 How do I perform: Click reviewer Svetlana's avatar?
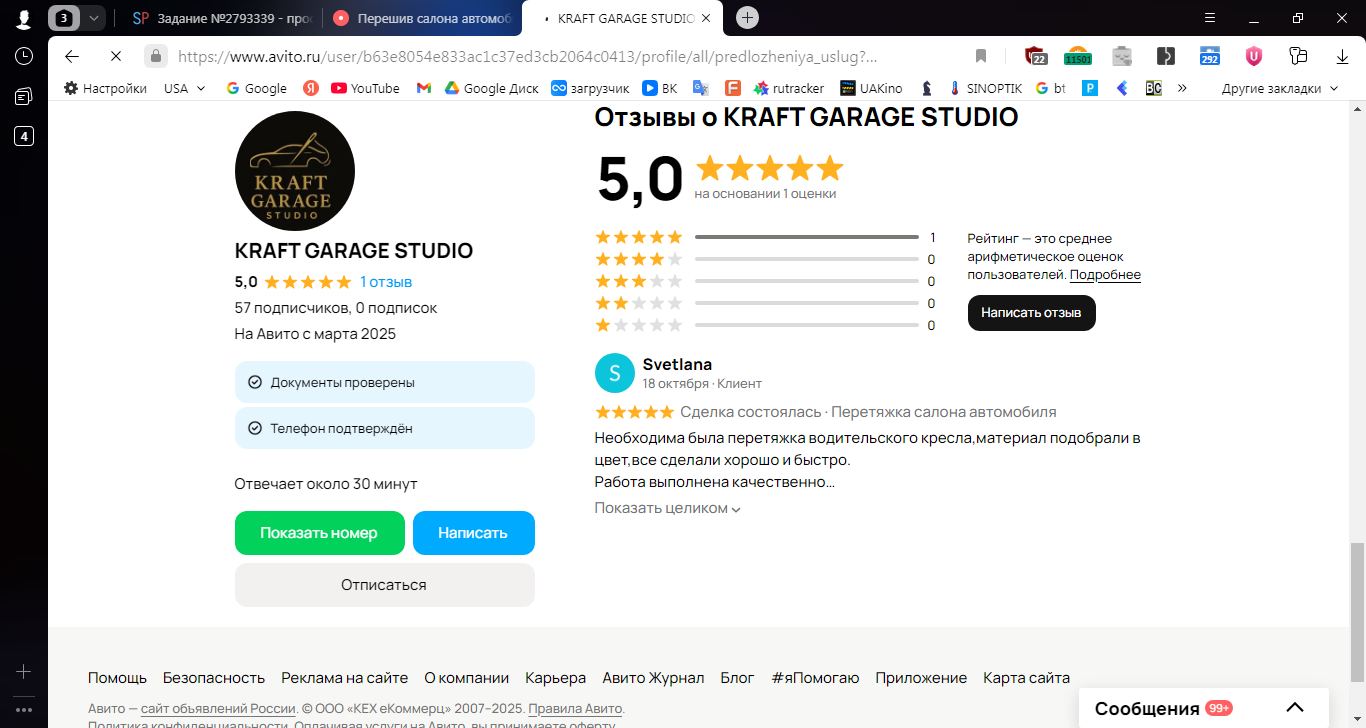(615, 373)
